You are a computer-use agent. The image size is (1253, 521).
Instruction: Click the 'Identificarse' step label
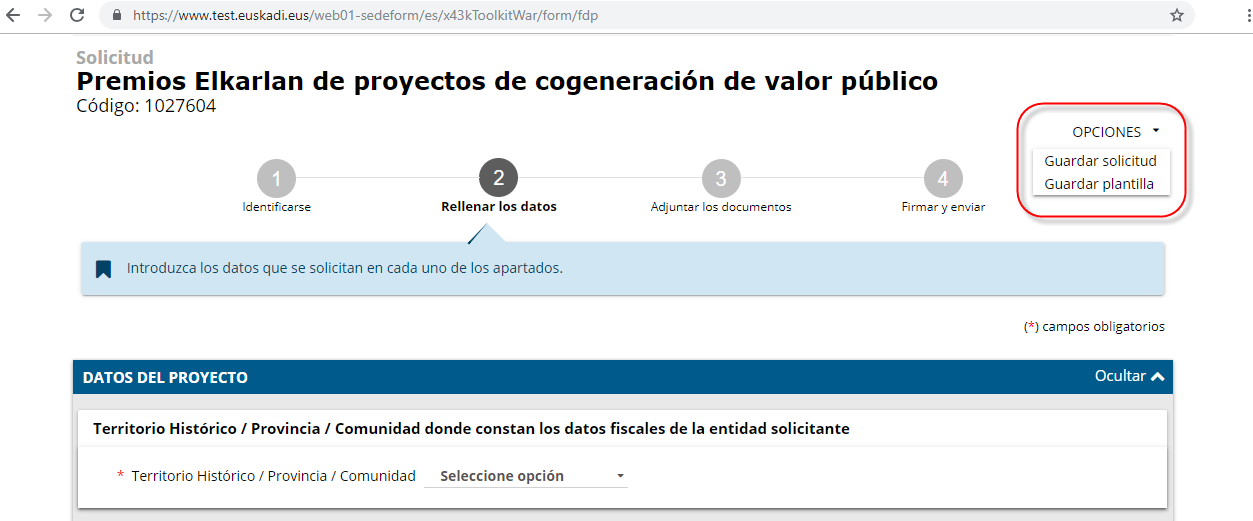[276, 207]
